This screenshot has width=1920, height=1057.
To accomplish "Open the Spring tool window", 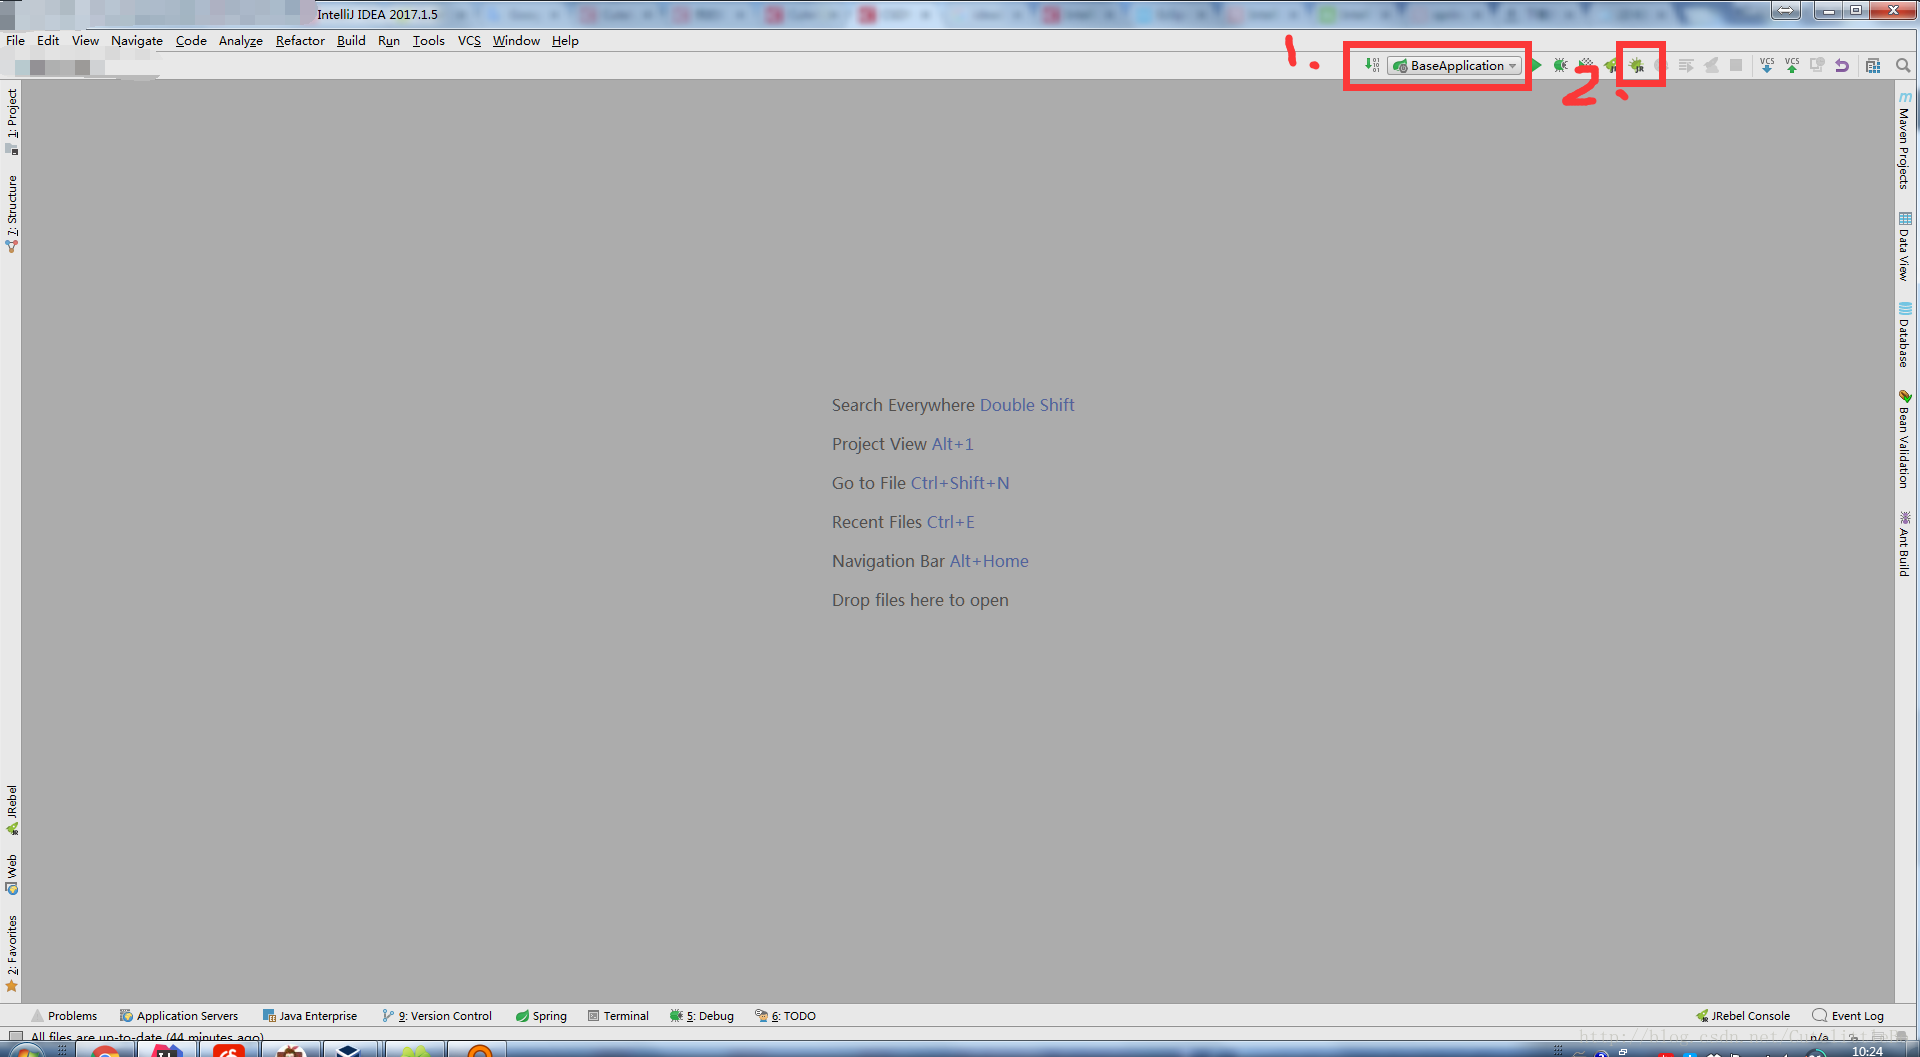I will [x=541, y=1016].
